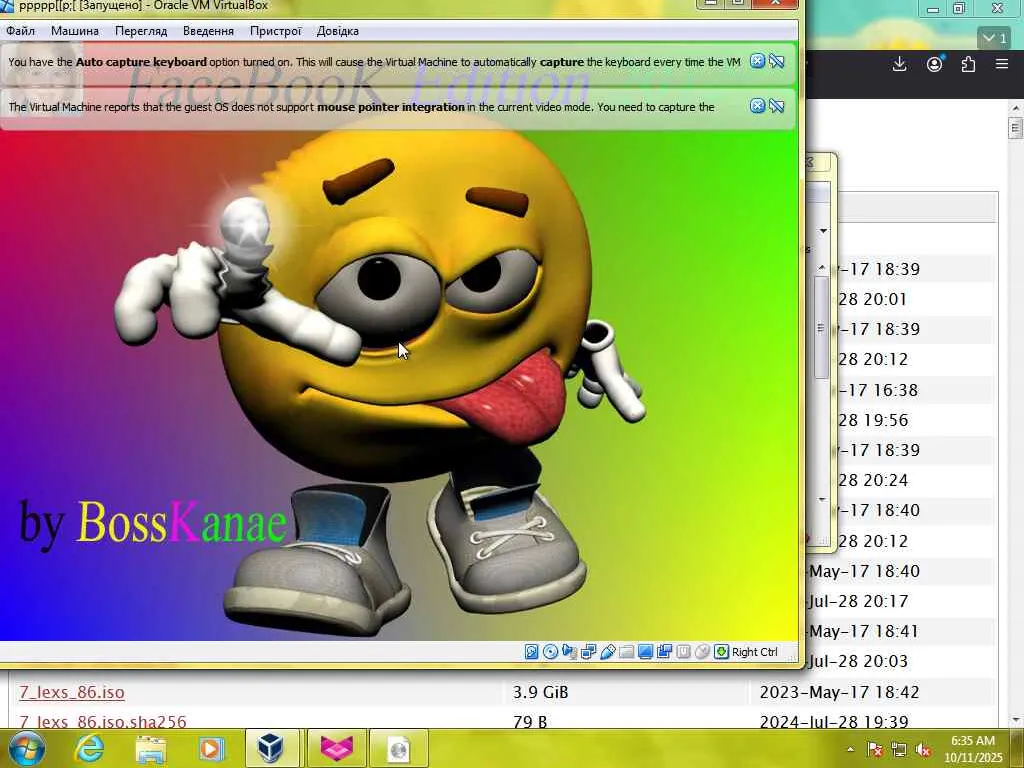The height and width of the screenshot is (768, 1024).
Task: Show hidden system tray icons arrow
Action: [x=850, y=749]
